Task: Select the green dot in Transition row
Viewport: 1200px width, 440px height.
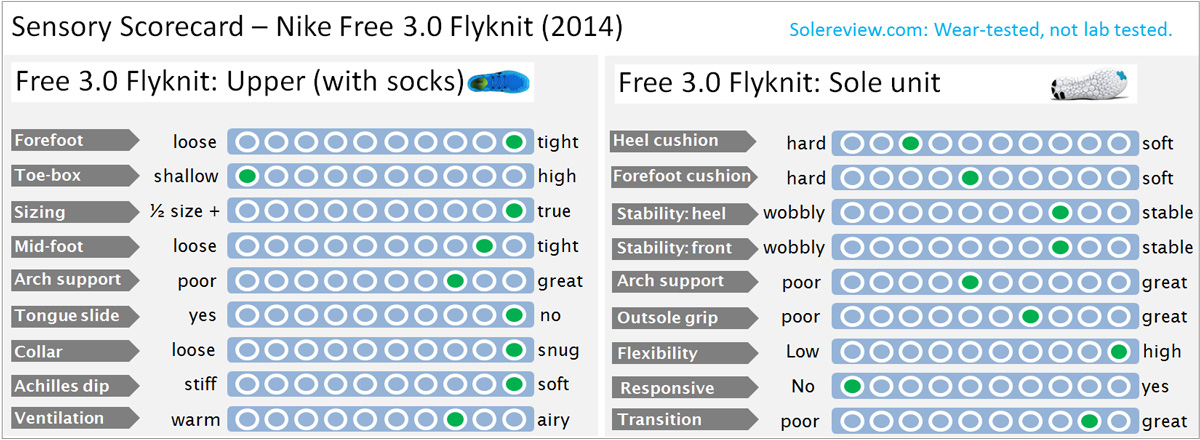Action: (x=1089, y=420)
